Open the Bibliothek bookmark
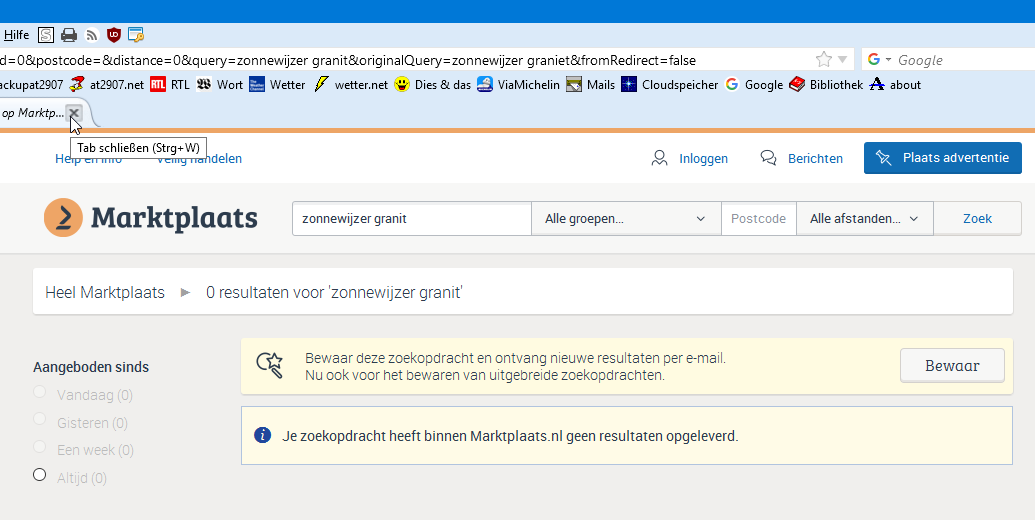 [x=825, y=85]
